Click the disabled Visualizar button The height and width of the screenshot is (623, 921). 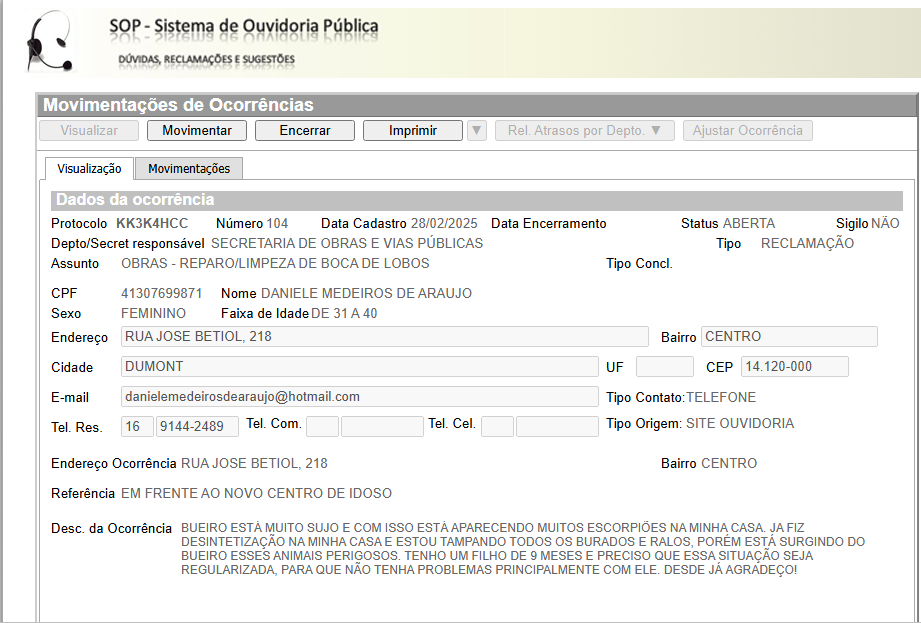89,131
